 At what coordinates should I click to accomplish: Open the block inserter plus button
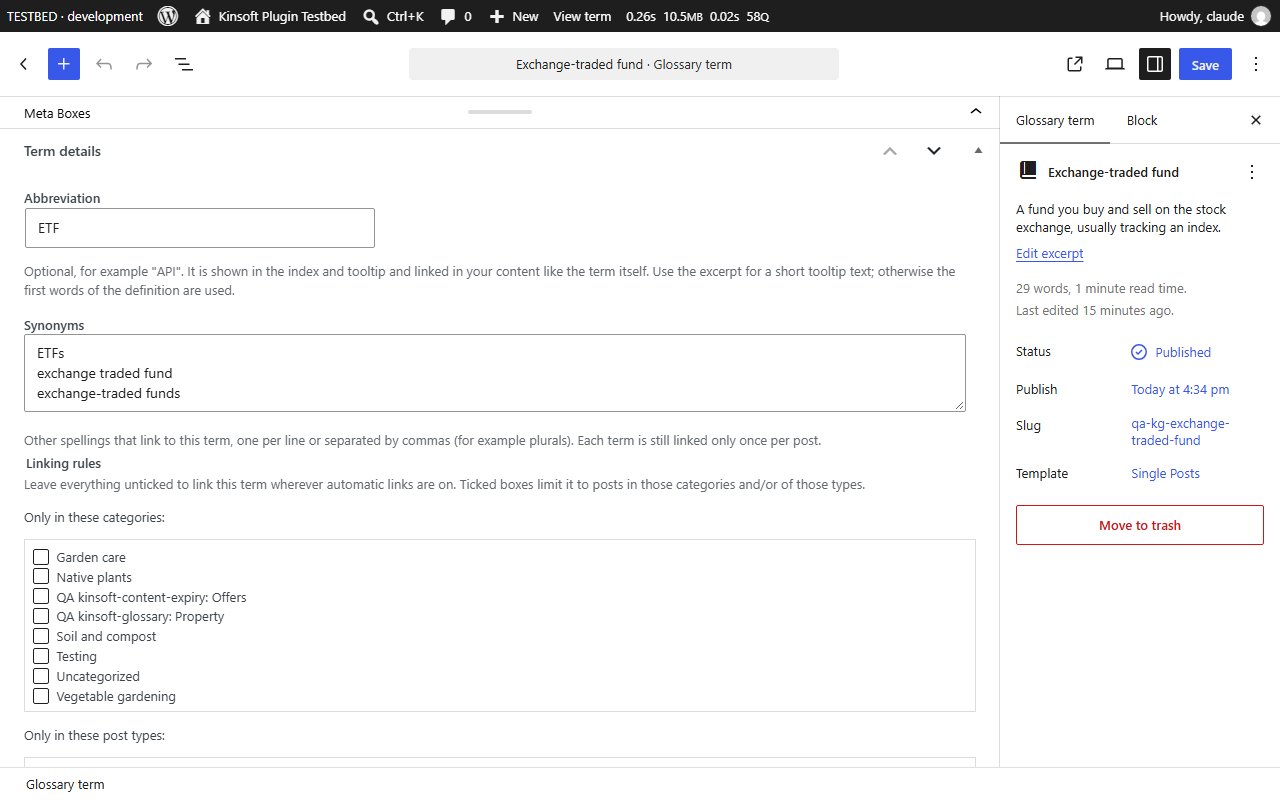[63, 64]
